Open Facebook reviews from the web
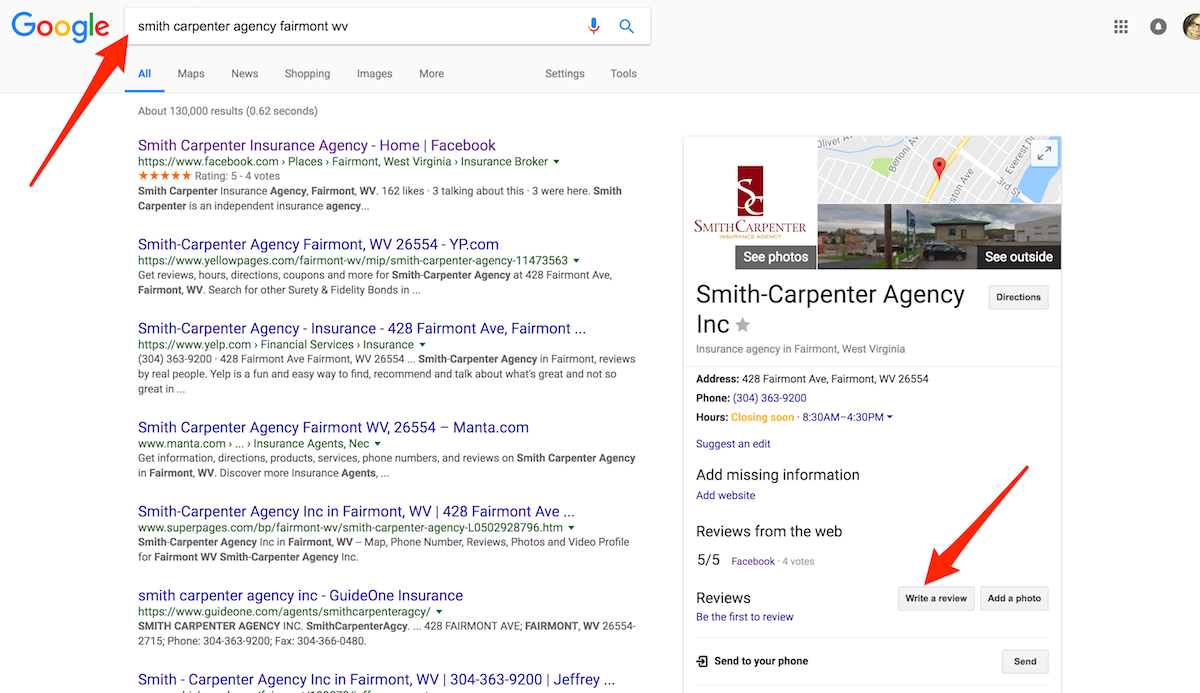Image resolution: width=1200 pixels, height=693 pixels. click(753, 562)
